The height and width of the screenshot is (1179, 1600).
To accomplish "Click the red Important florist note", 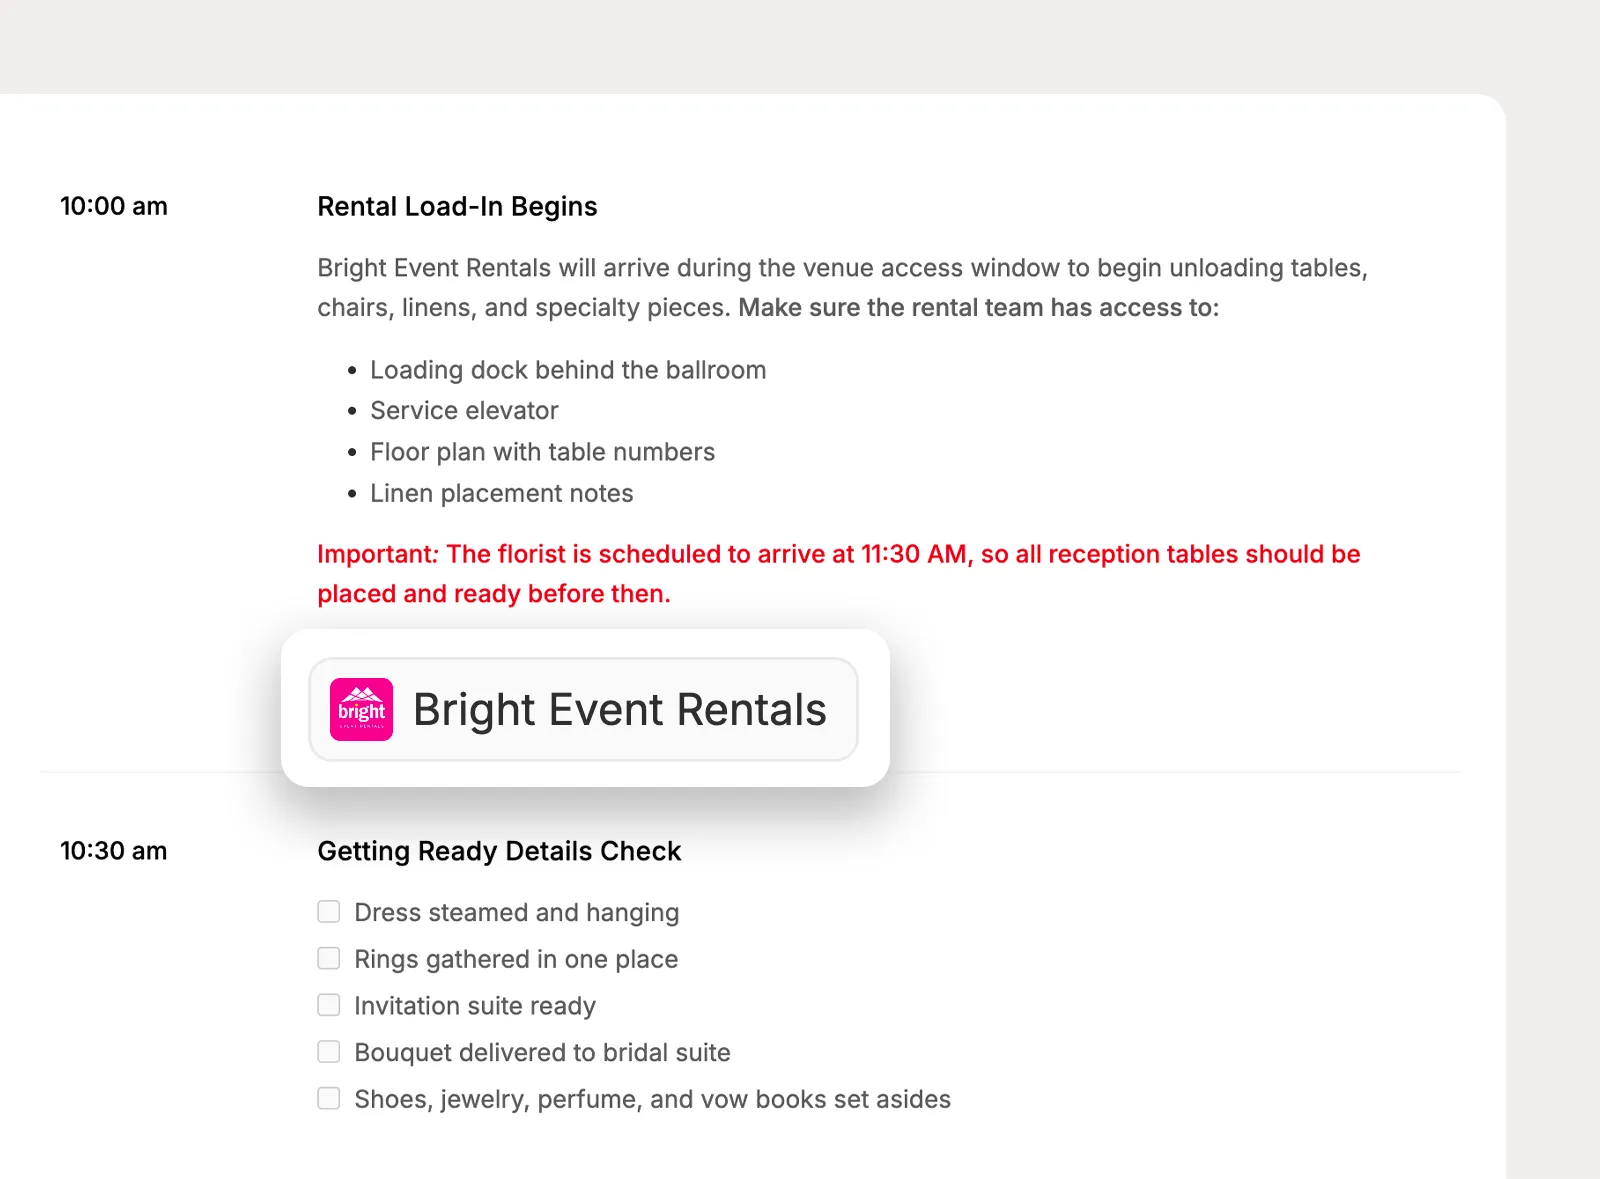I will (838, 574).
